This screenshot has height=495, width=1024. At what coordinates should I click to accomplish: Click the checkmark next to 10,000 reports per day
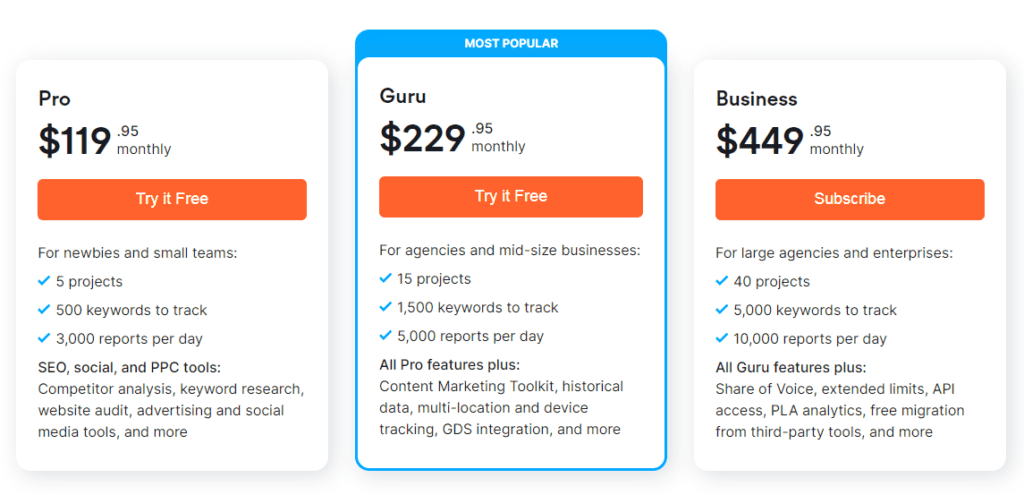pos(722,338)
